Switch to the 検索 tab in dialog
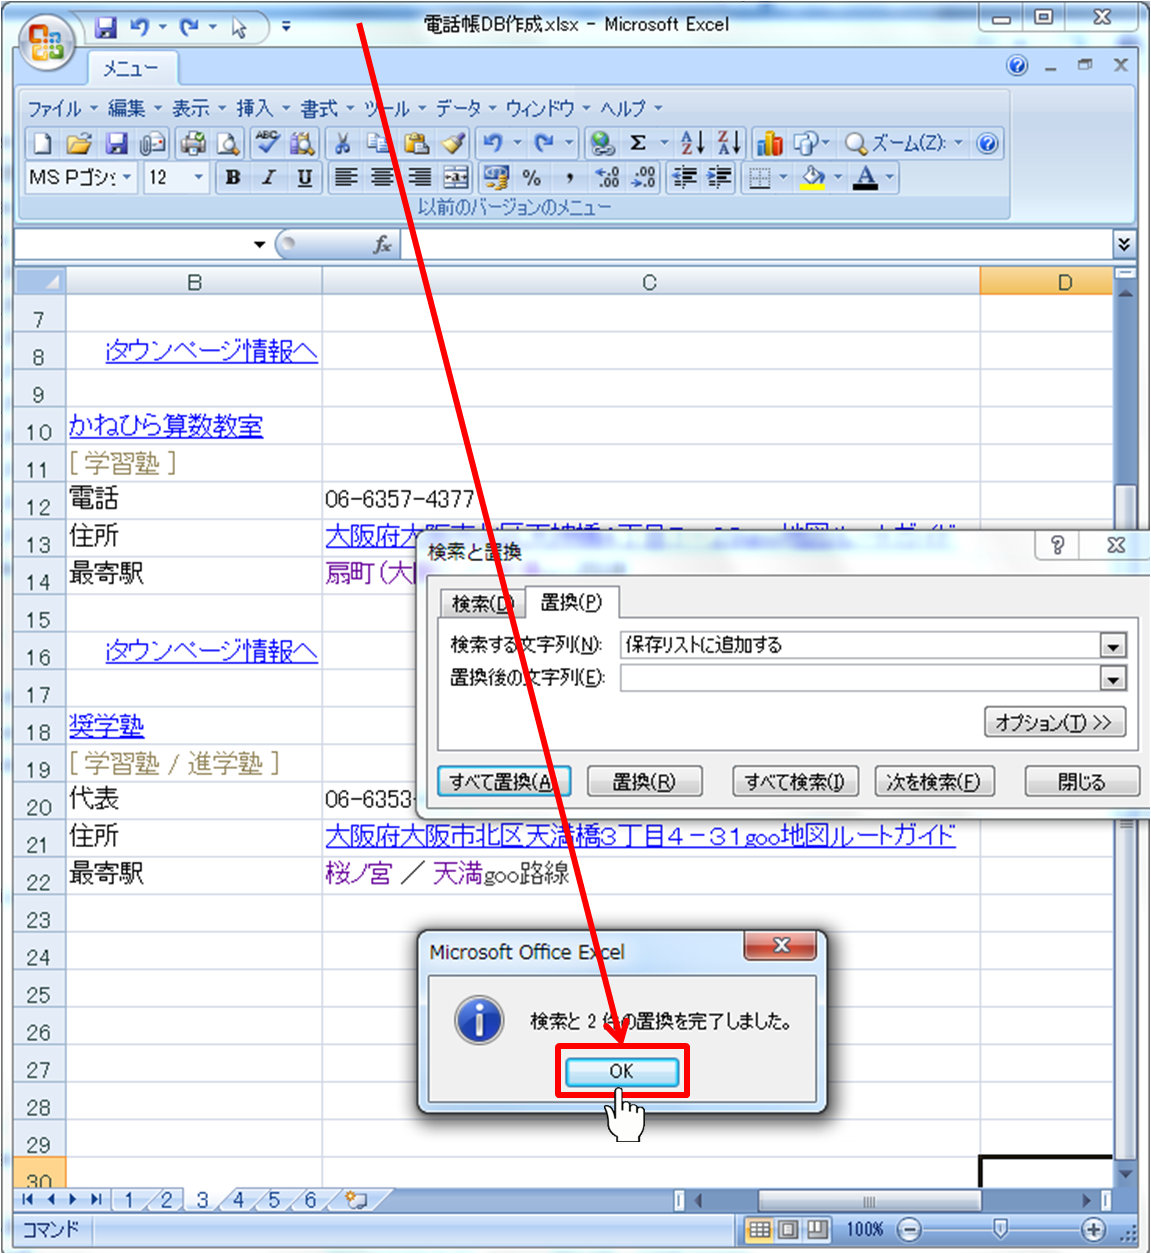 (482, 603)
